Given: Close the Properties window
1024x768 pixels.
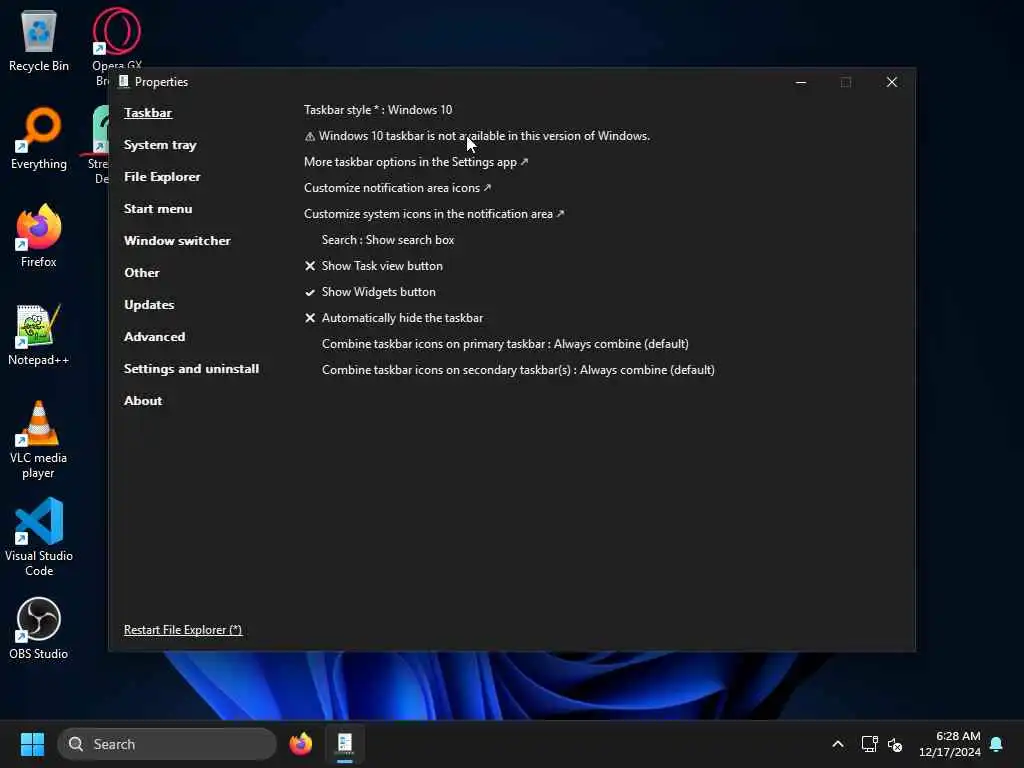Looking at the screenshot, I should coord(891,82).
